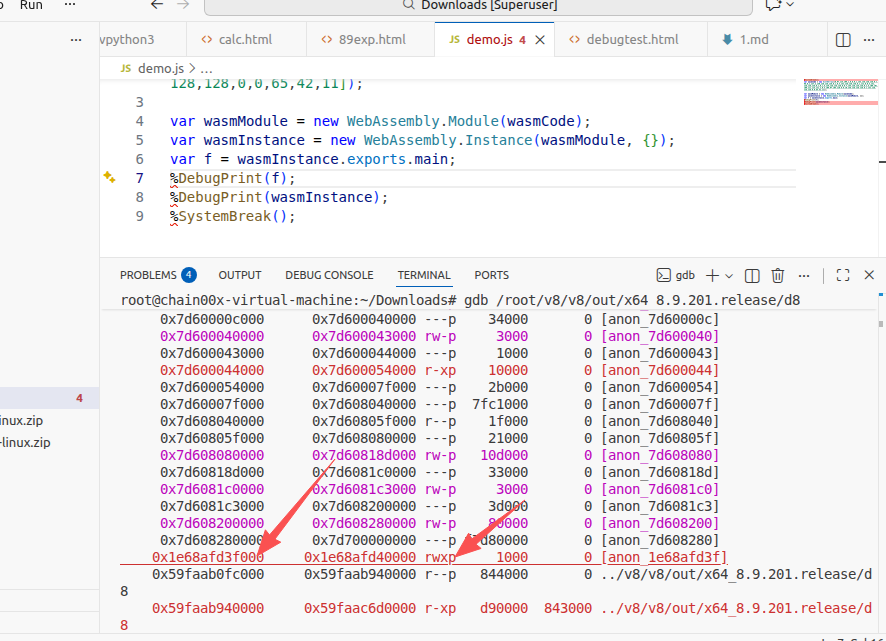Select the inux.zip file in explorer
The width and height of the screenshot is (886, 641).
tap(21, 421)
